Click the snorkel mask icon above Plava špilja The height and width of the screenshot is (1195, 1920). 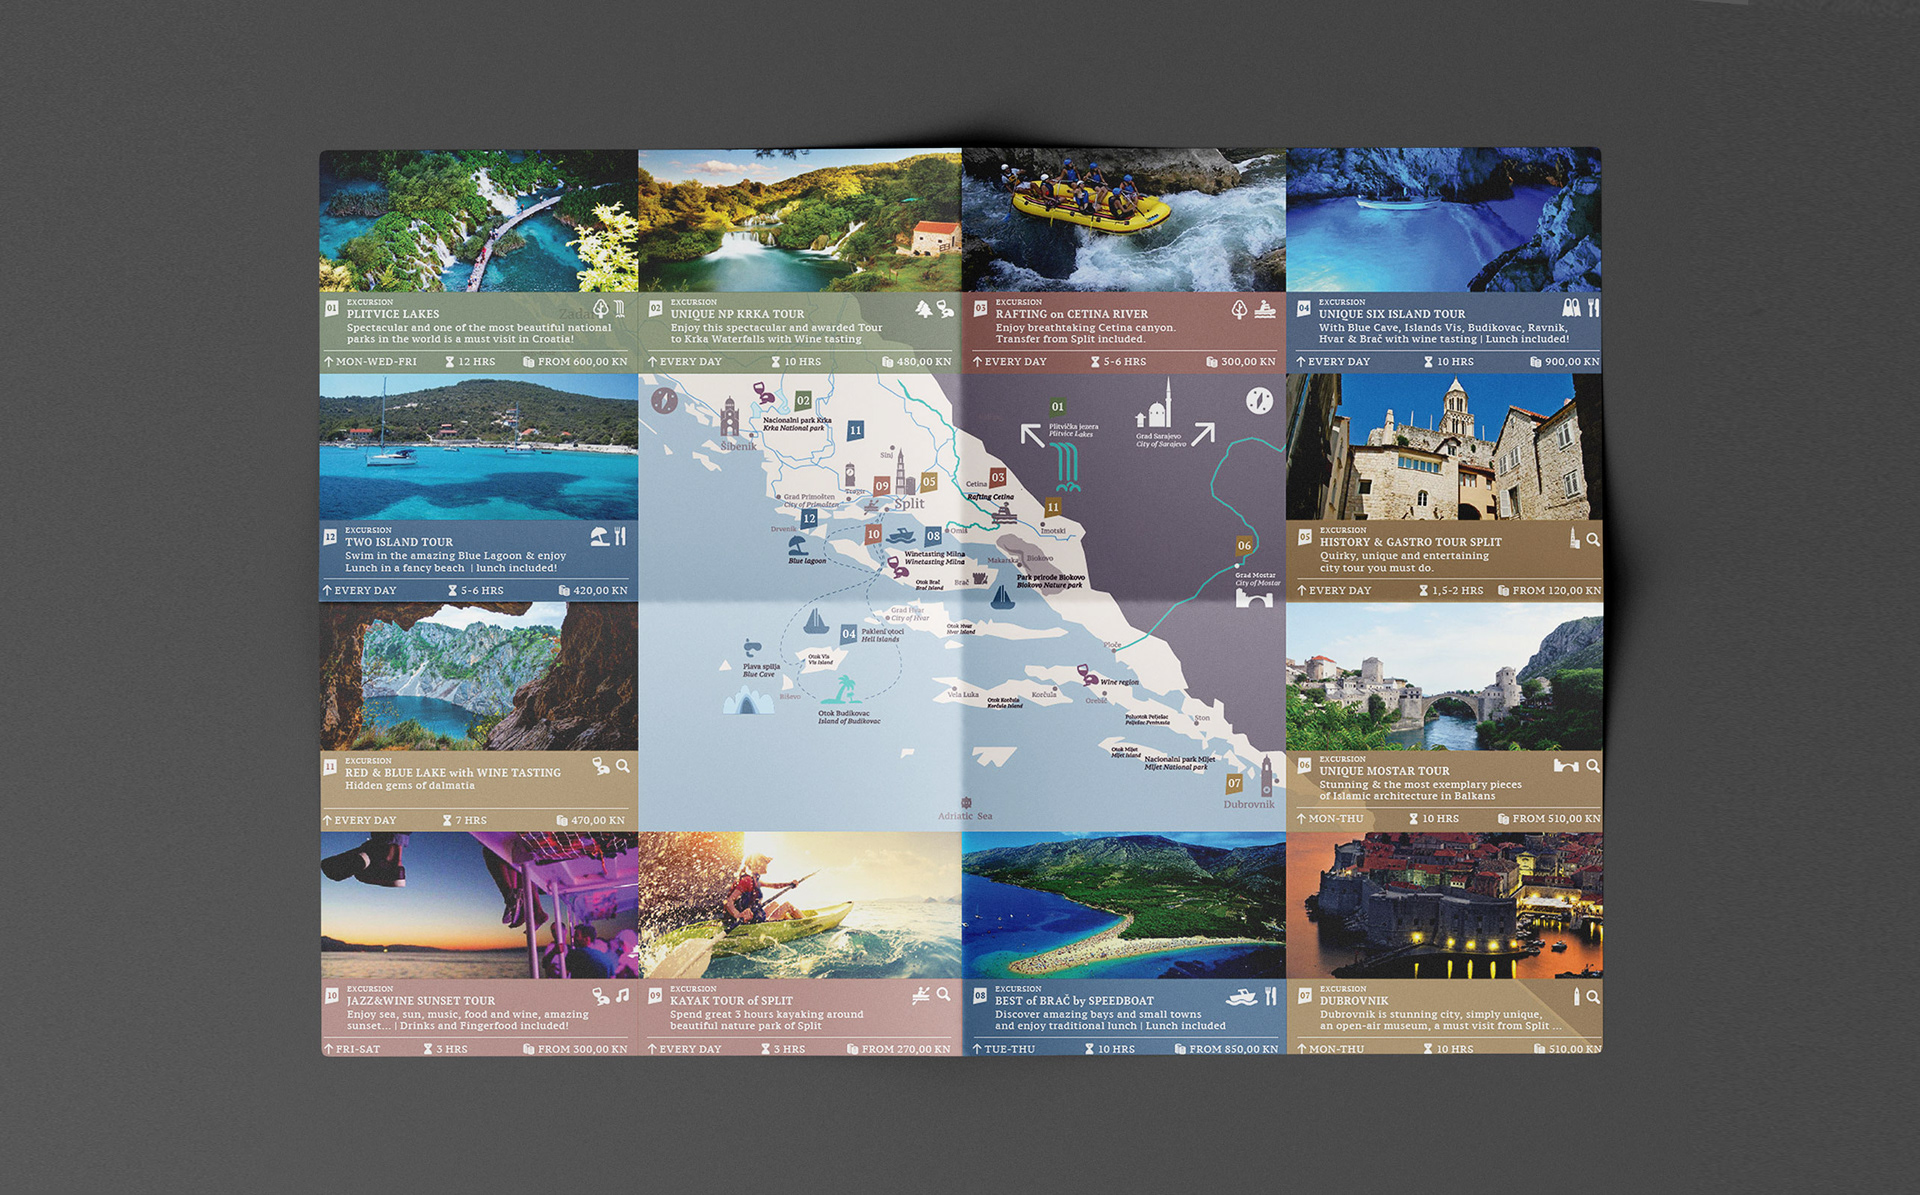tap(752, 648)
